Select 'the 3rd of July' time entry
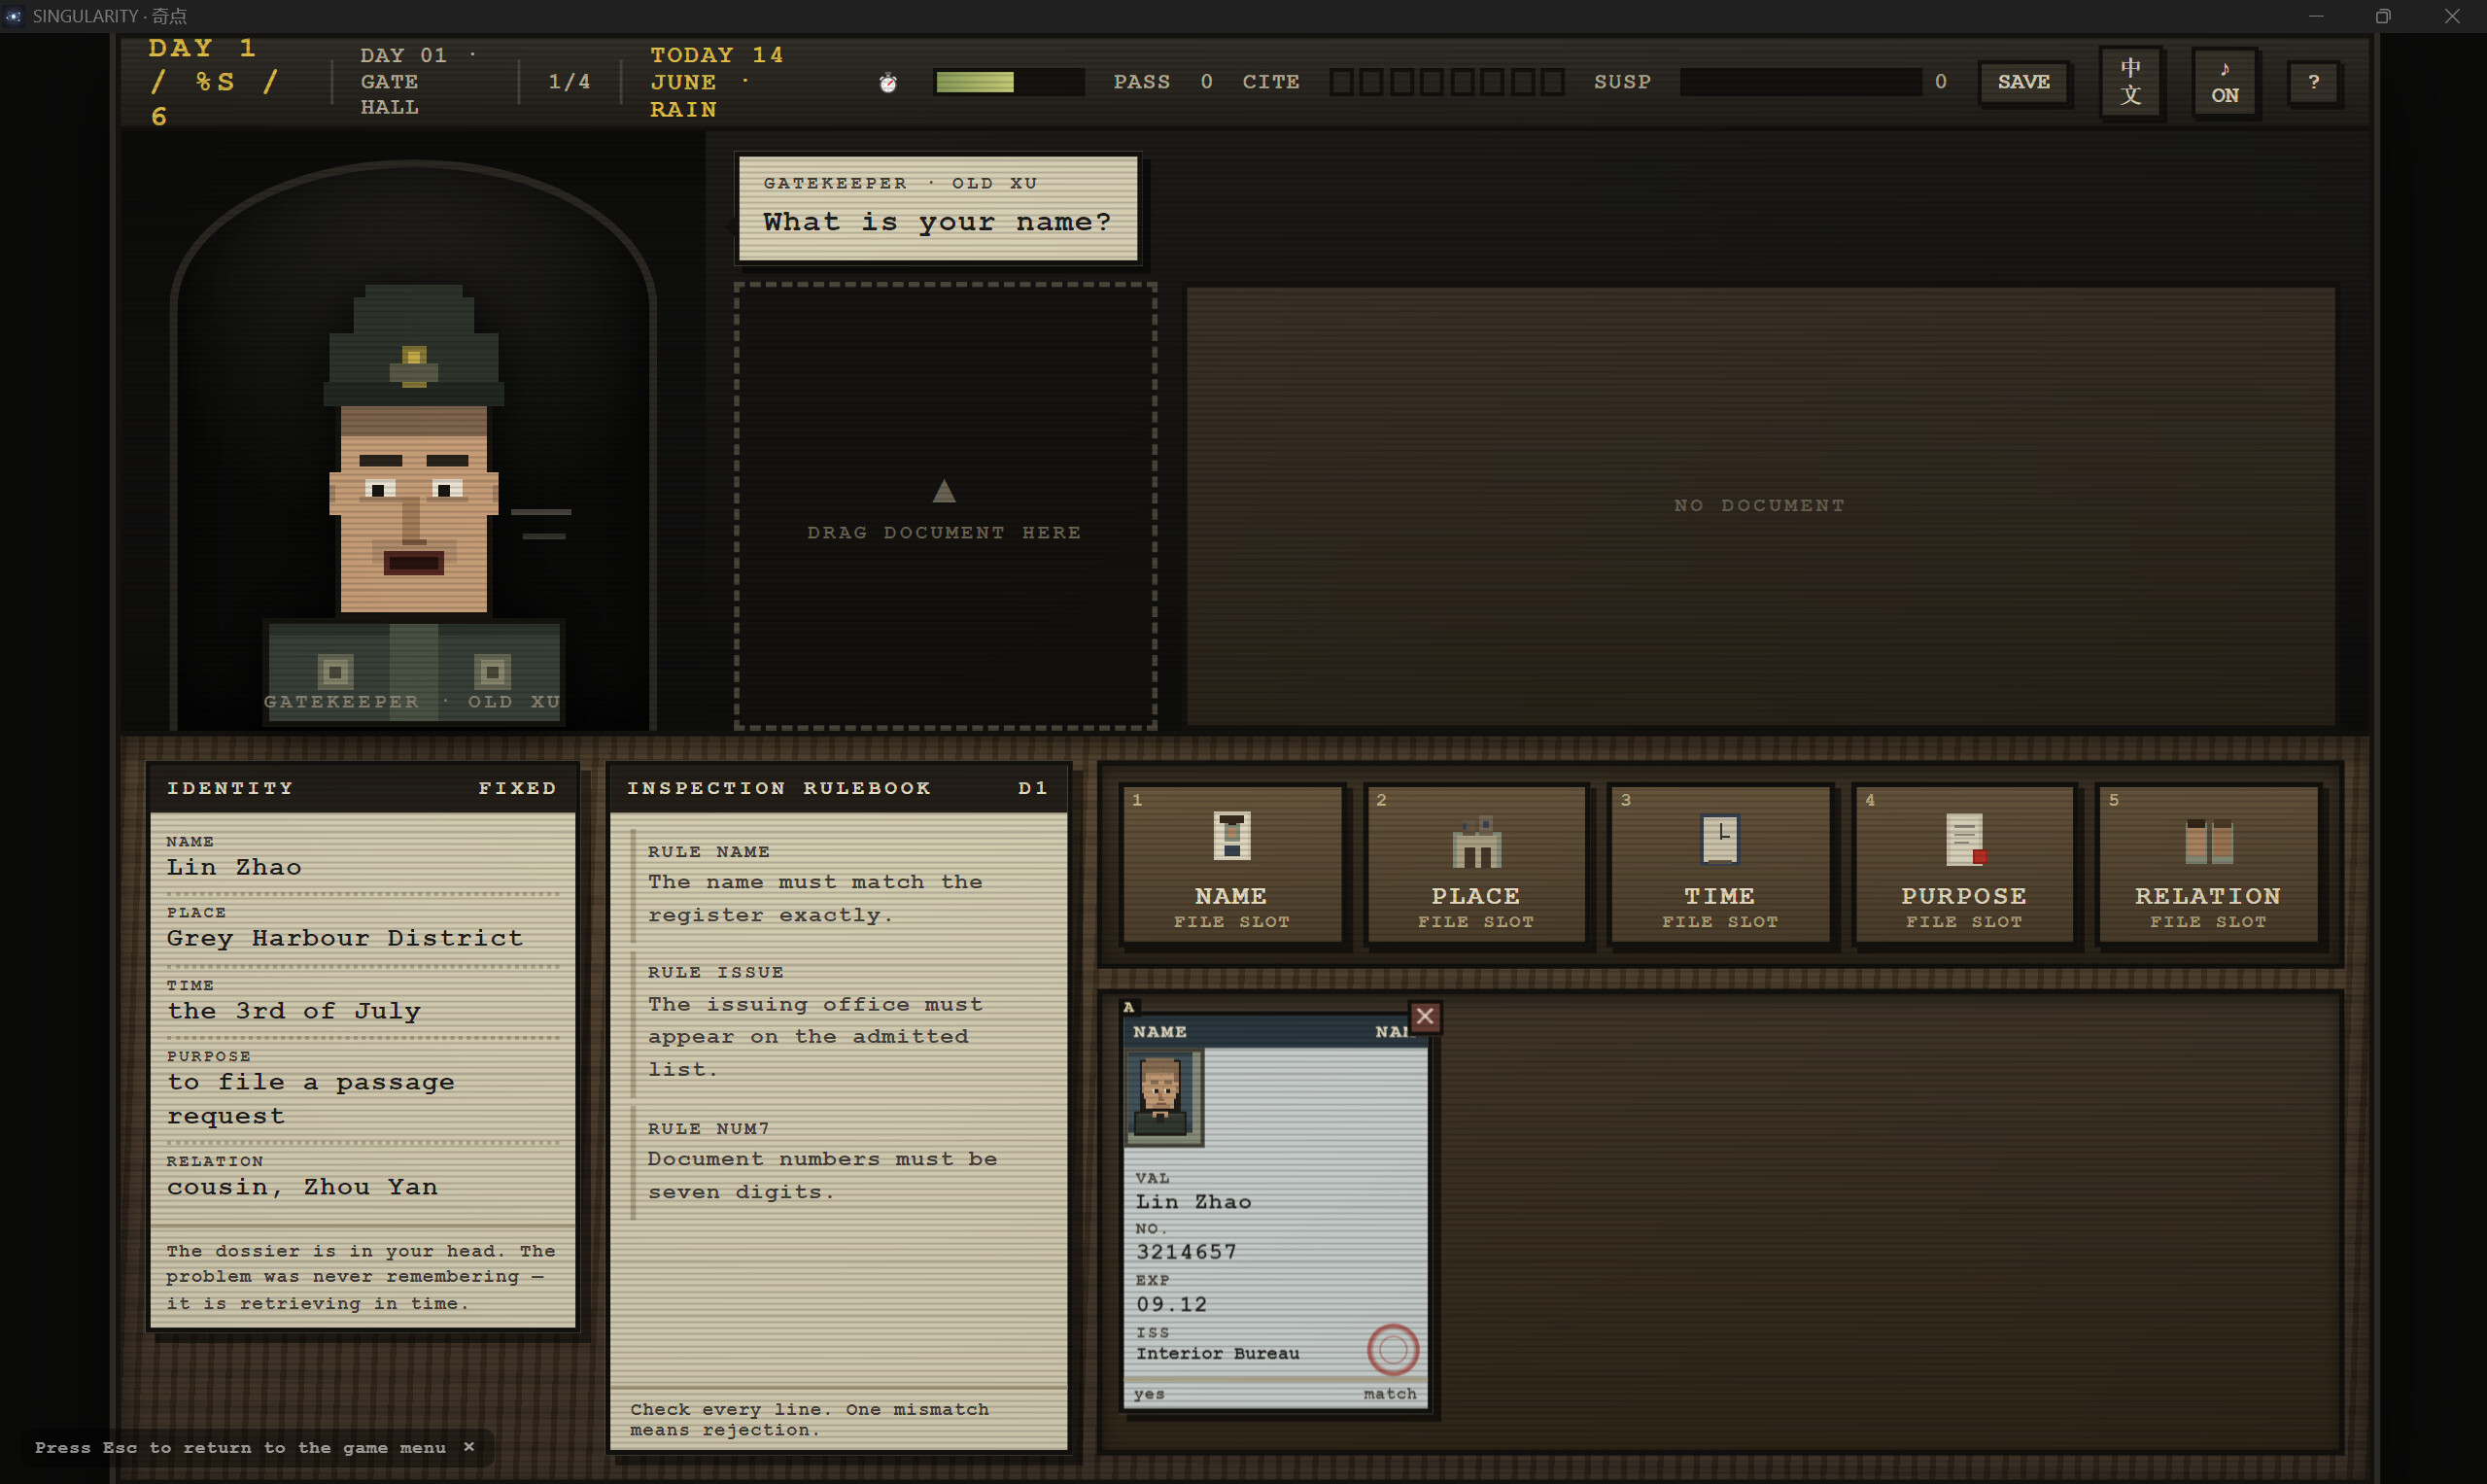This screenshot has width=2487, height=1484. 294,1011
